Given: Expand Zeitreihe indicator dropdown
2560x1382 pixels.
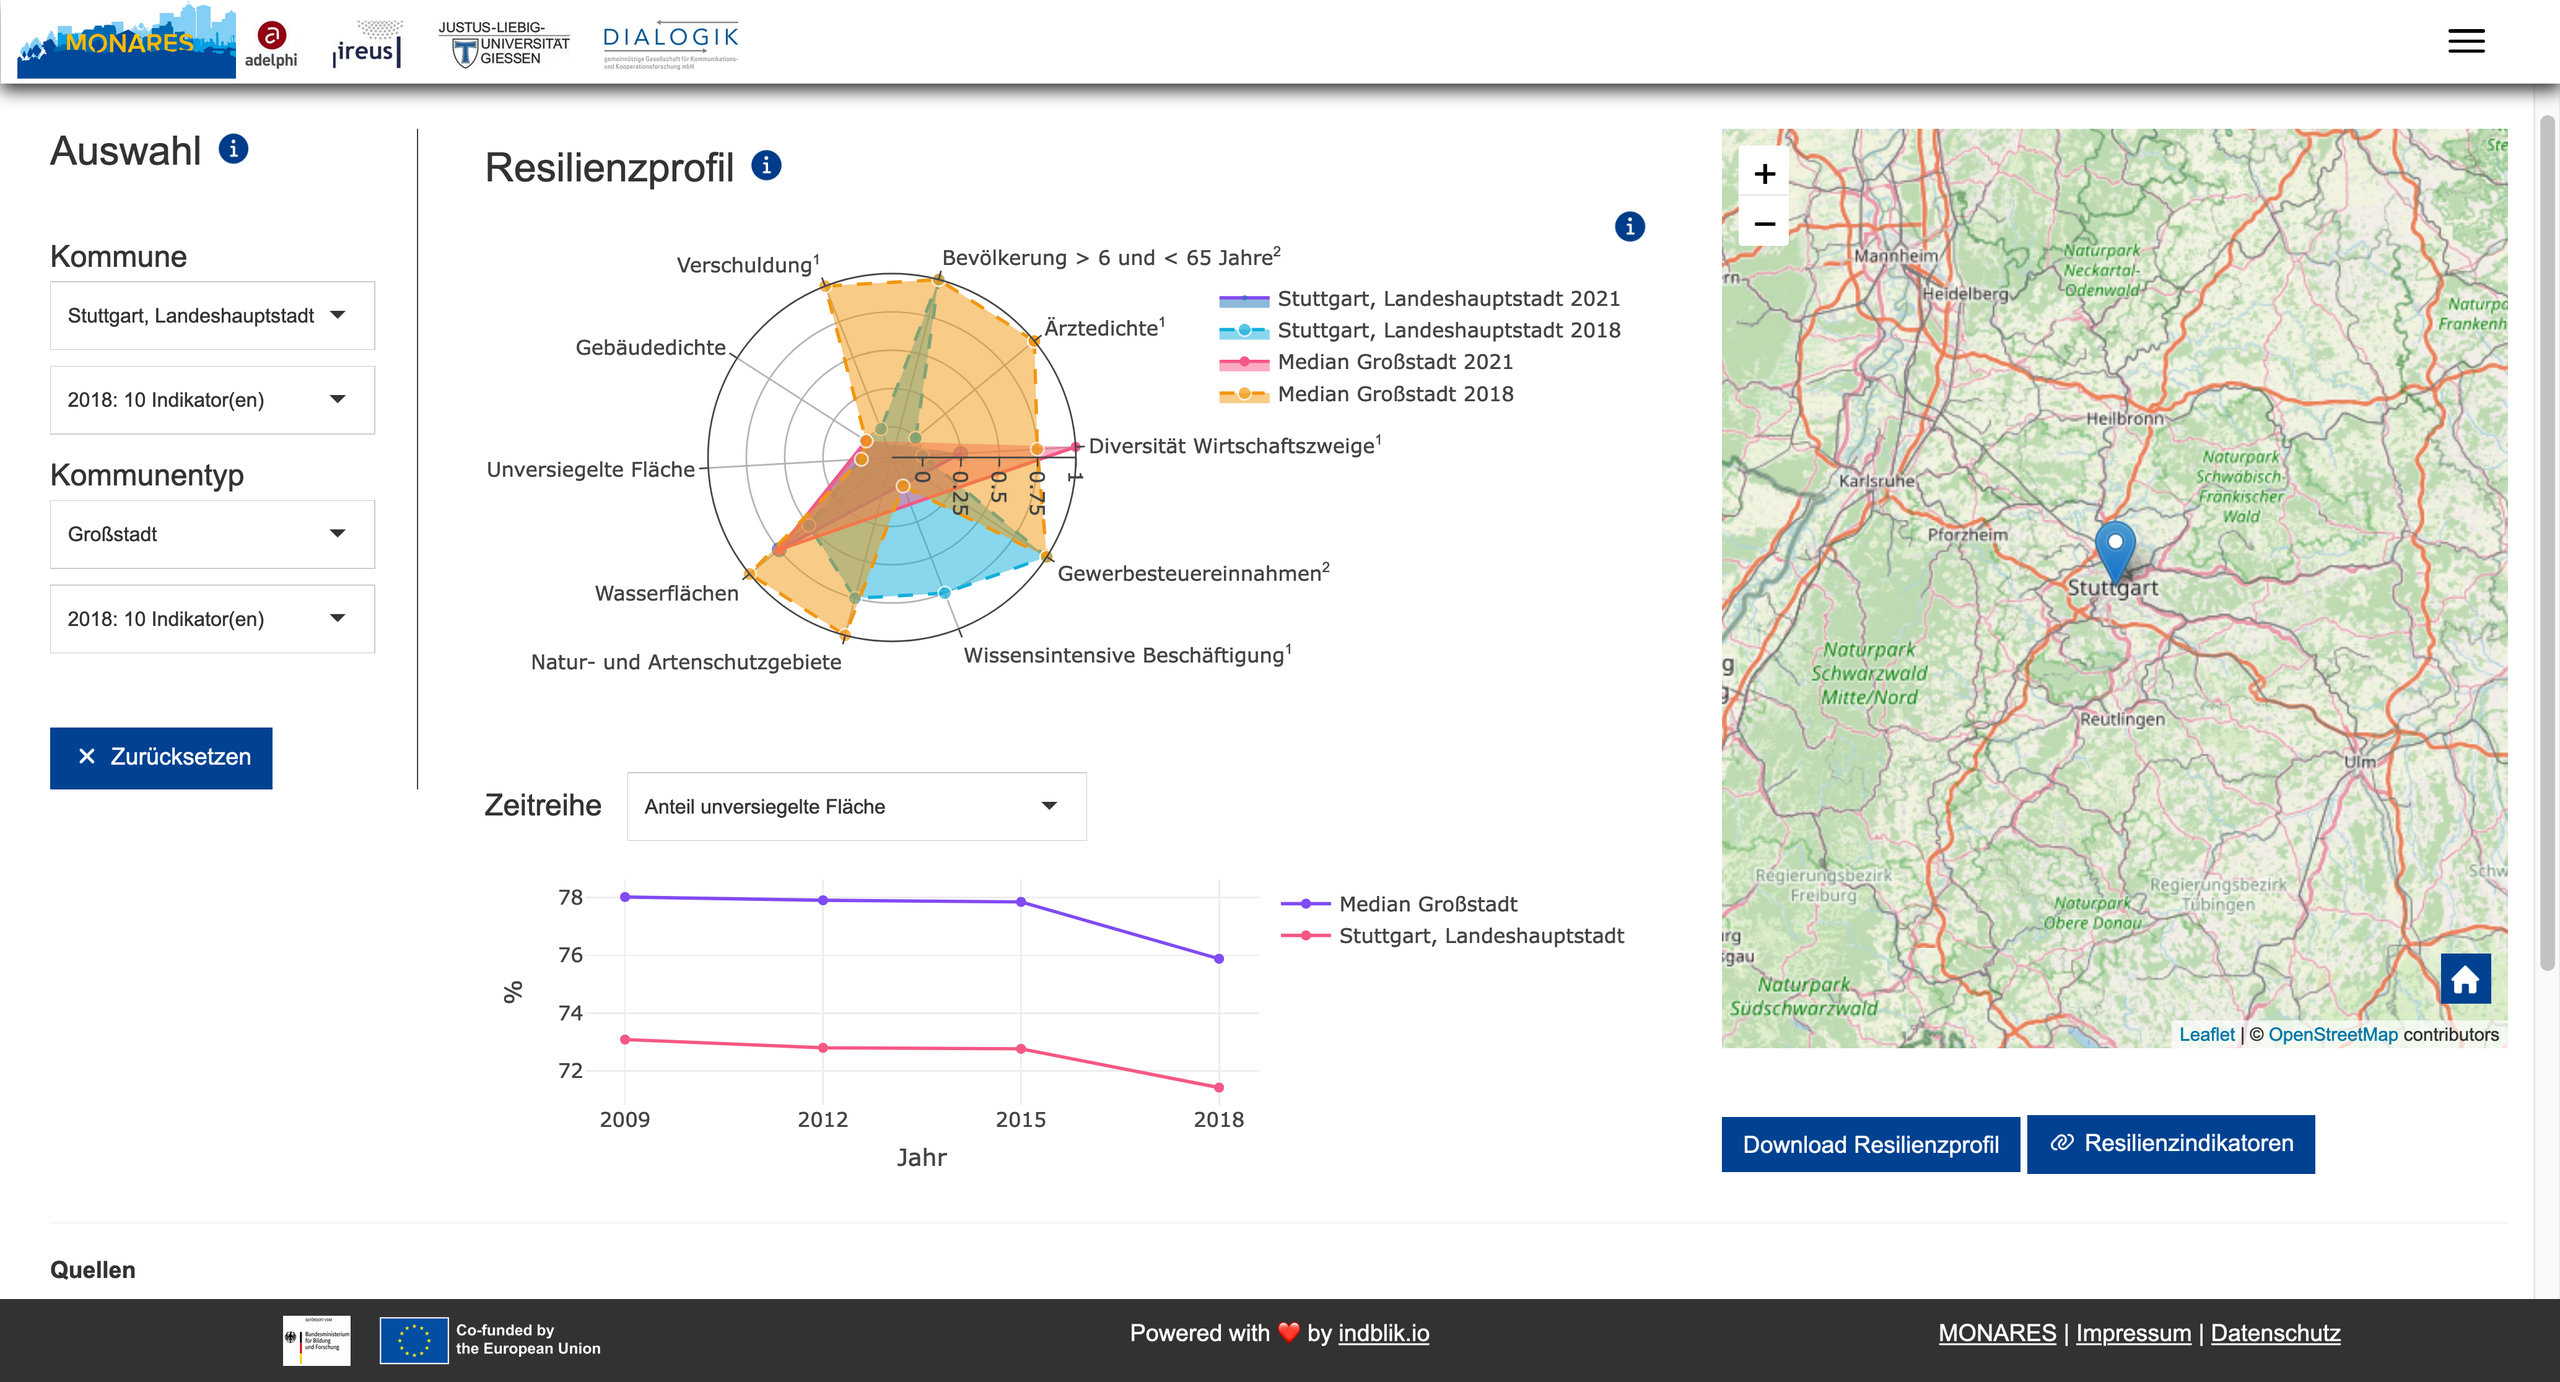Looking at the screenshot, I should [x=856, y=807].
